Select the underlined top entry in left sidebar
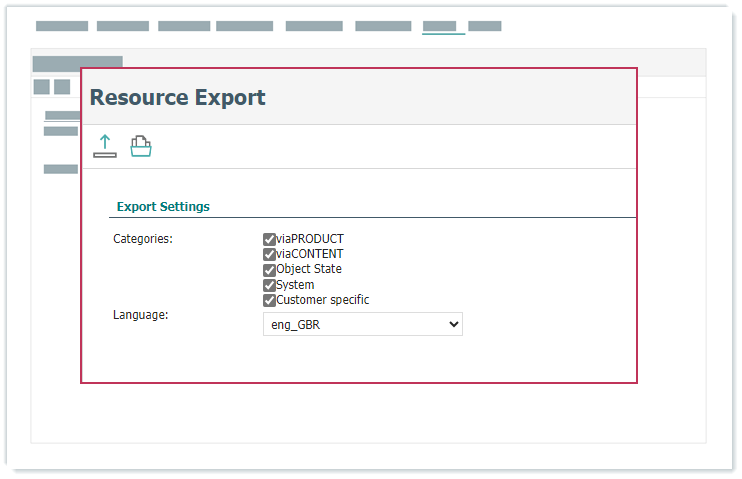 pos(62,115)
